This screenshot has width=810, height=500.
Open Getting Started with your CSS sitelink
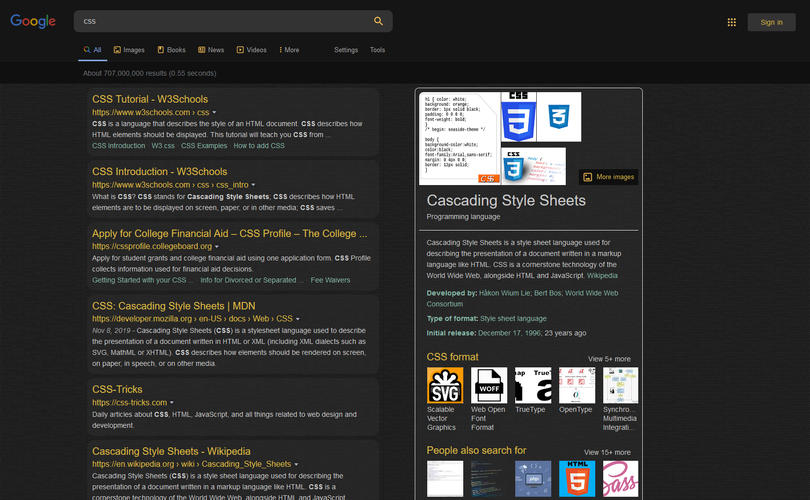tap(142, 280)
